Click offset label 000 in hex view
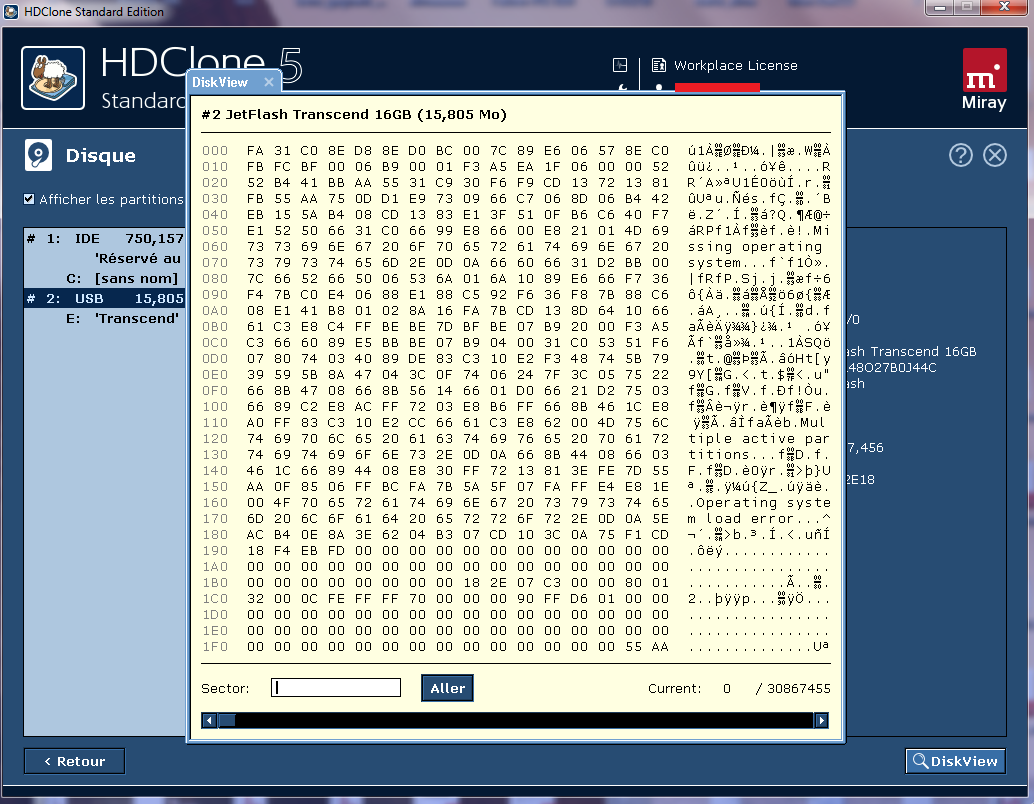The width and height of the screenshot is (1034, 804). (215, 151)
